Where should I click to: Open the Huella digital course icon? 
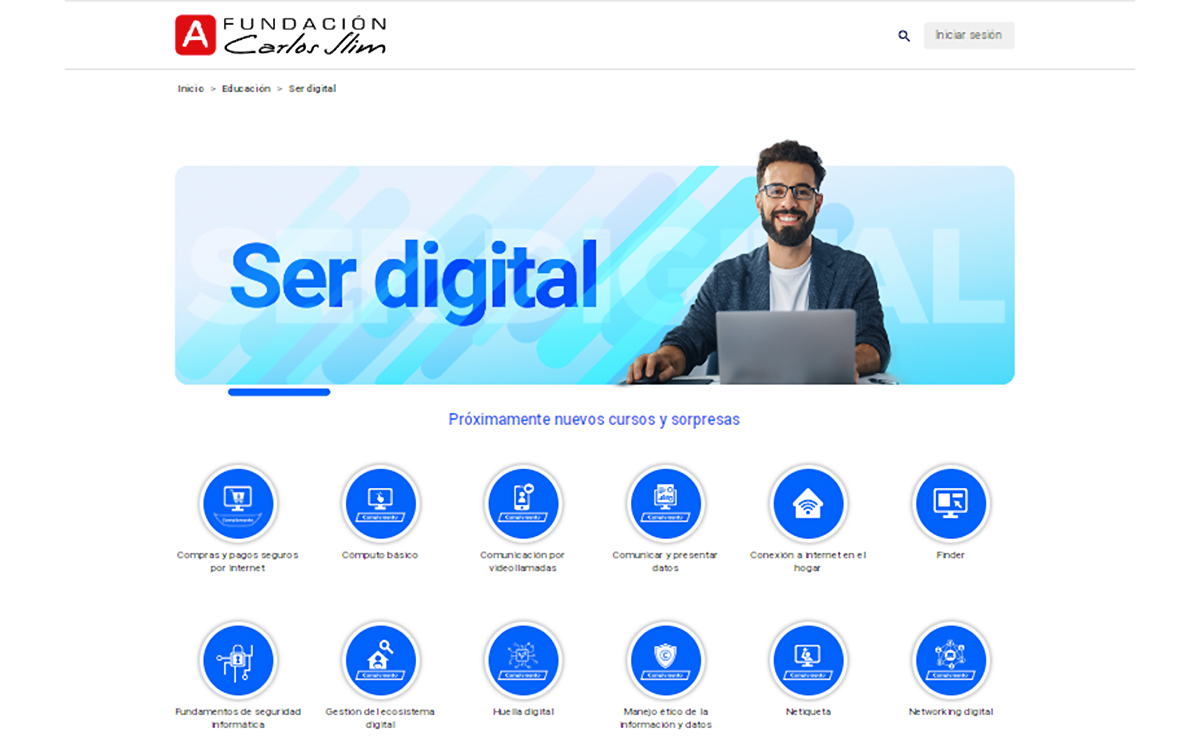click(x=523, y=660)
